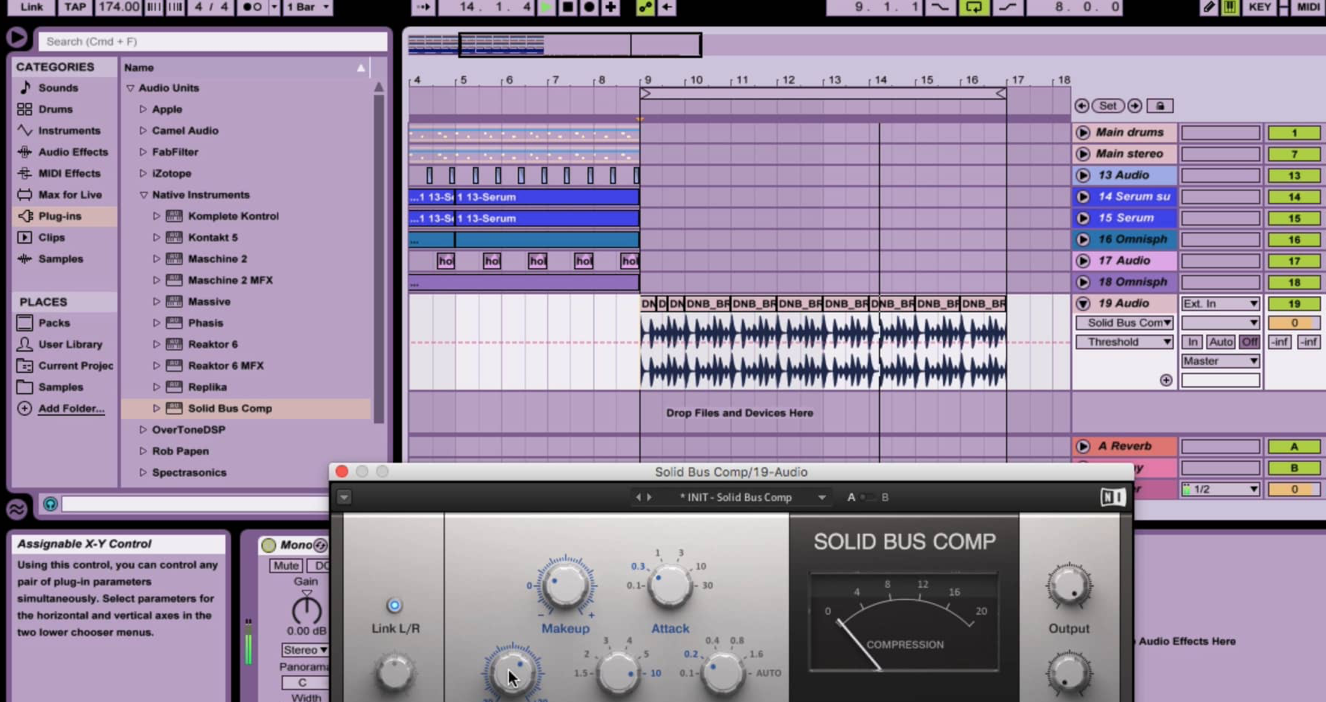1326x702 pixels.
Task: Open the plugin preset dropdown arrow
Action: 822,497
